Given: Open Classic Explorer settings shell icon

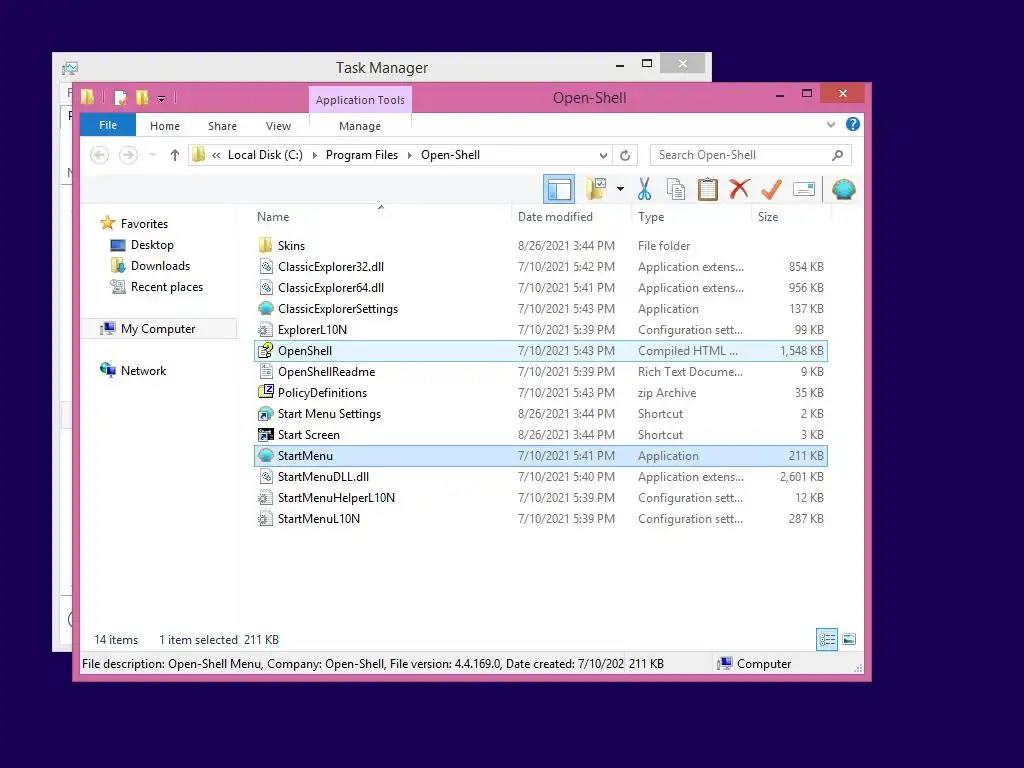Looking at the screenshot, I should click(844, 189).
